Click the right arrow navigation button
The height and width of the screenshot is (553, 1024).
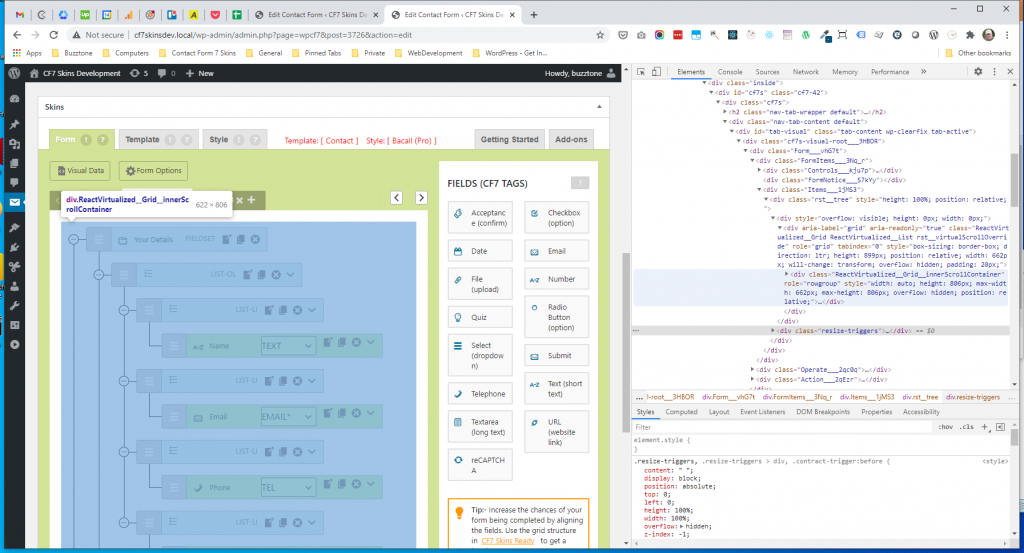(420, 198)
